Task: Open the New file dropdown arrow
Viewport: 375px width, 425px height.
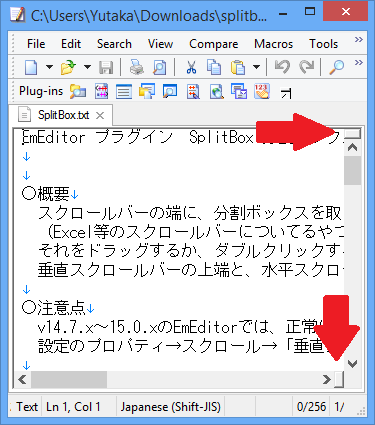Action: pyautogui.click(x=49, y=67)
